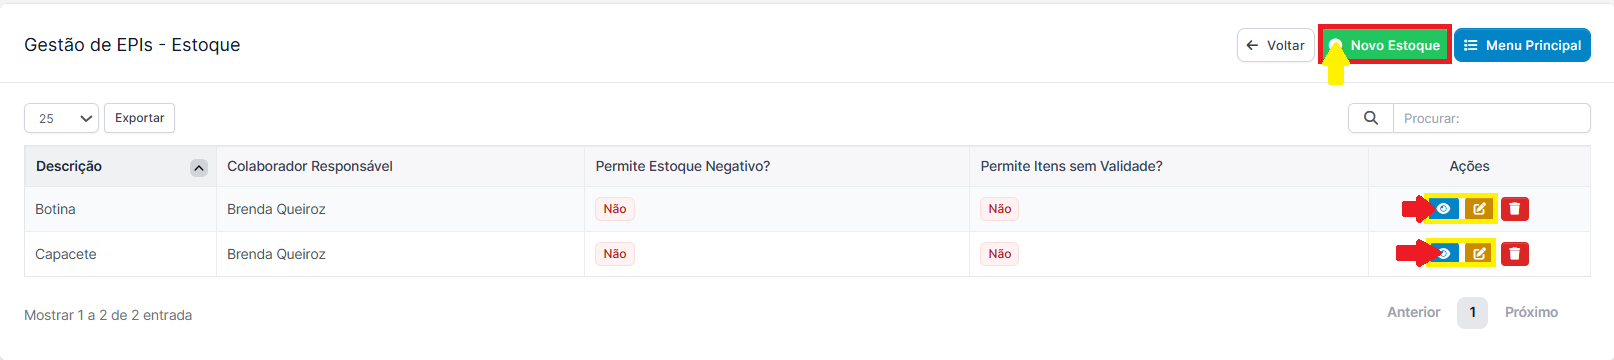
Task: Click inside the Procurar search field
Action: [1491, 118]
